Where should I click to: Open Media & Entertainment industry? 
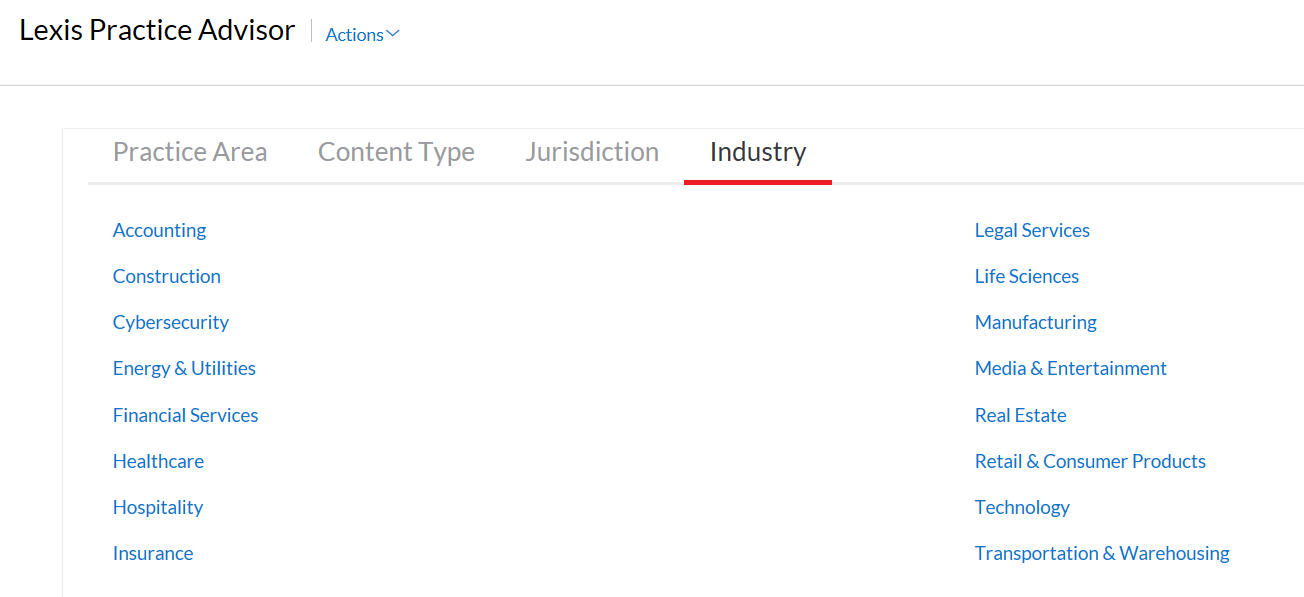(1071, 368)
